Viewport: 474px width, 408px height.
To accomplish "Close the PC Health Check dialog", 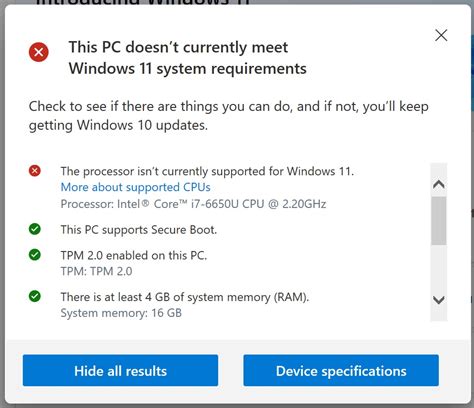I will (441, 35).
